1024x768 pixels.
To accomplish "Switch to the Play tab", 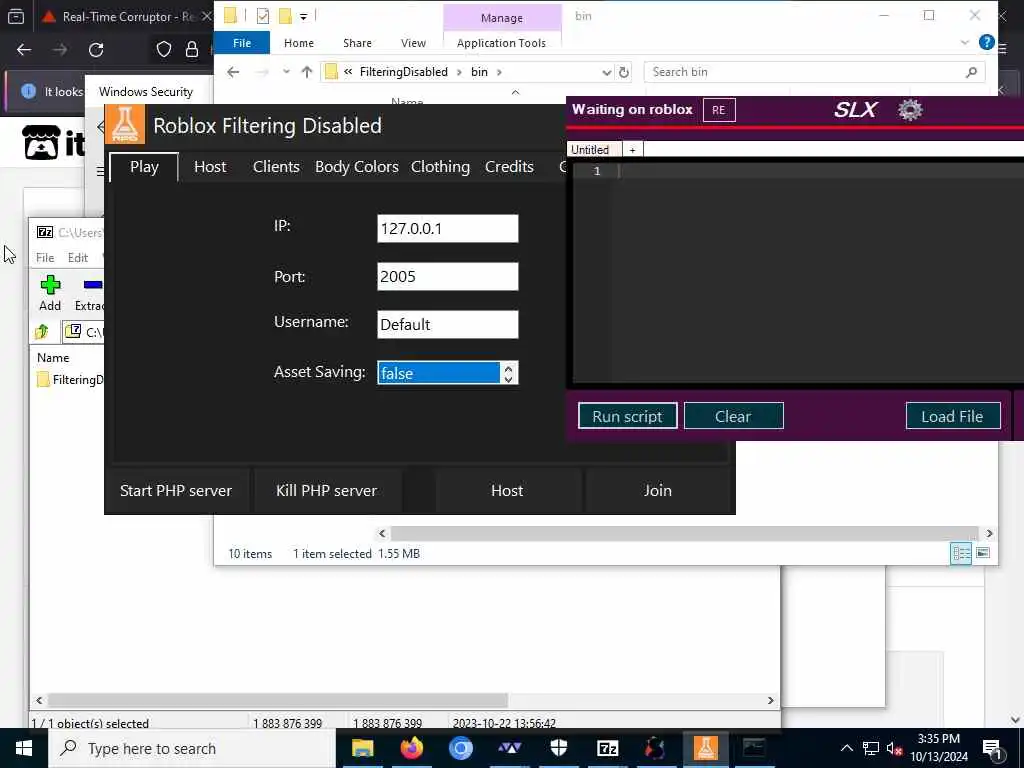I will (x=144, y=167).
